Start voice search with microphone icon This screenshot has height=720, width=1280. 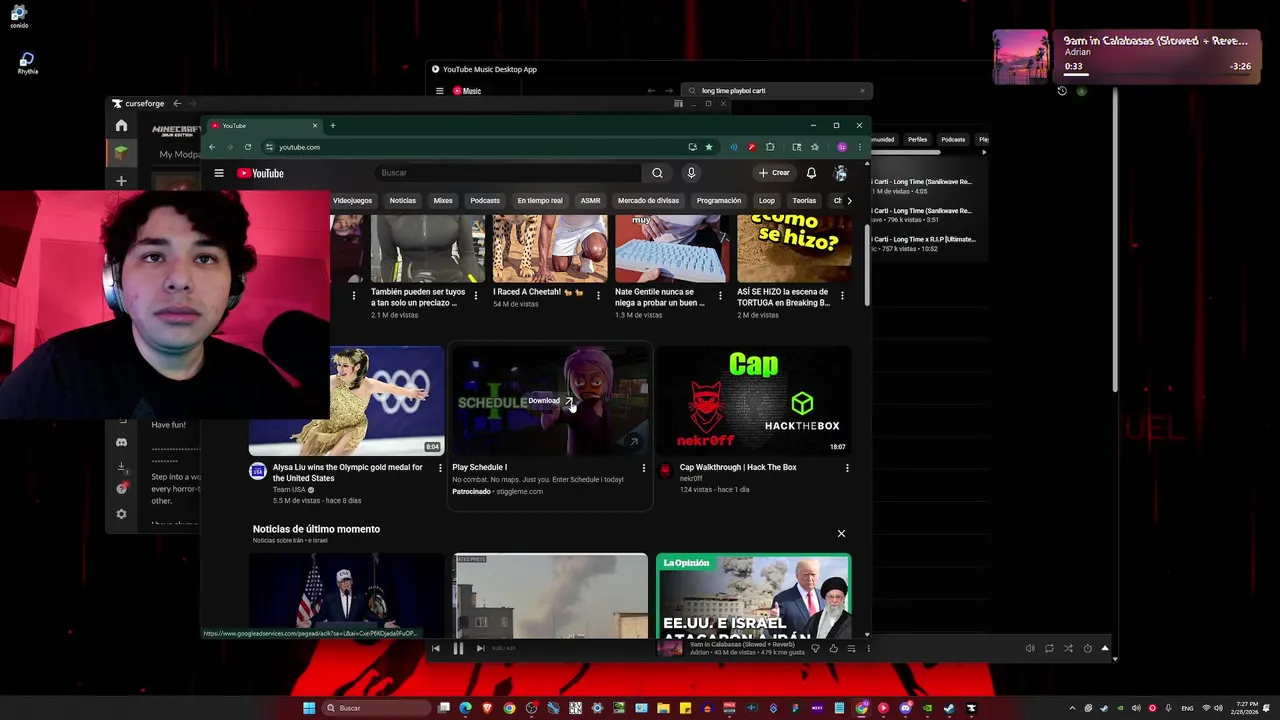tap(690, 173)
